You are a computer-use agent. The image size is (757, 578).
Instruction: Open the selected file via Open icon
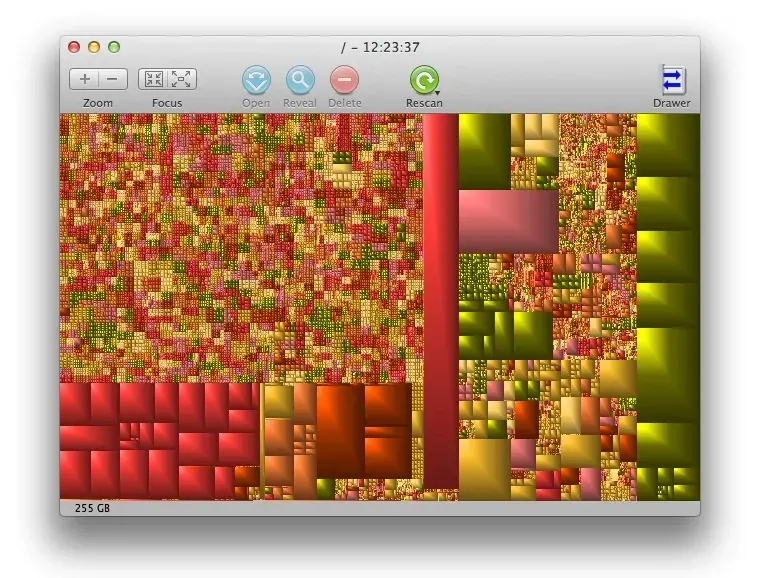pyautogui.click(x=256, y=80)
